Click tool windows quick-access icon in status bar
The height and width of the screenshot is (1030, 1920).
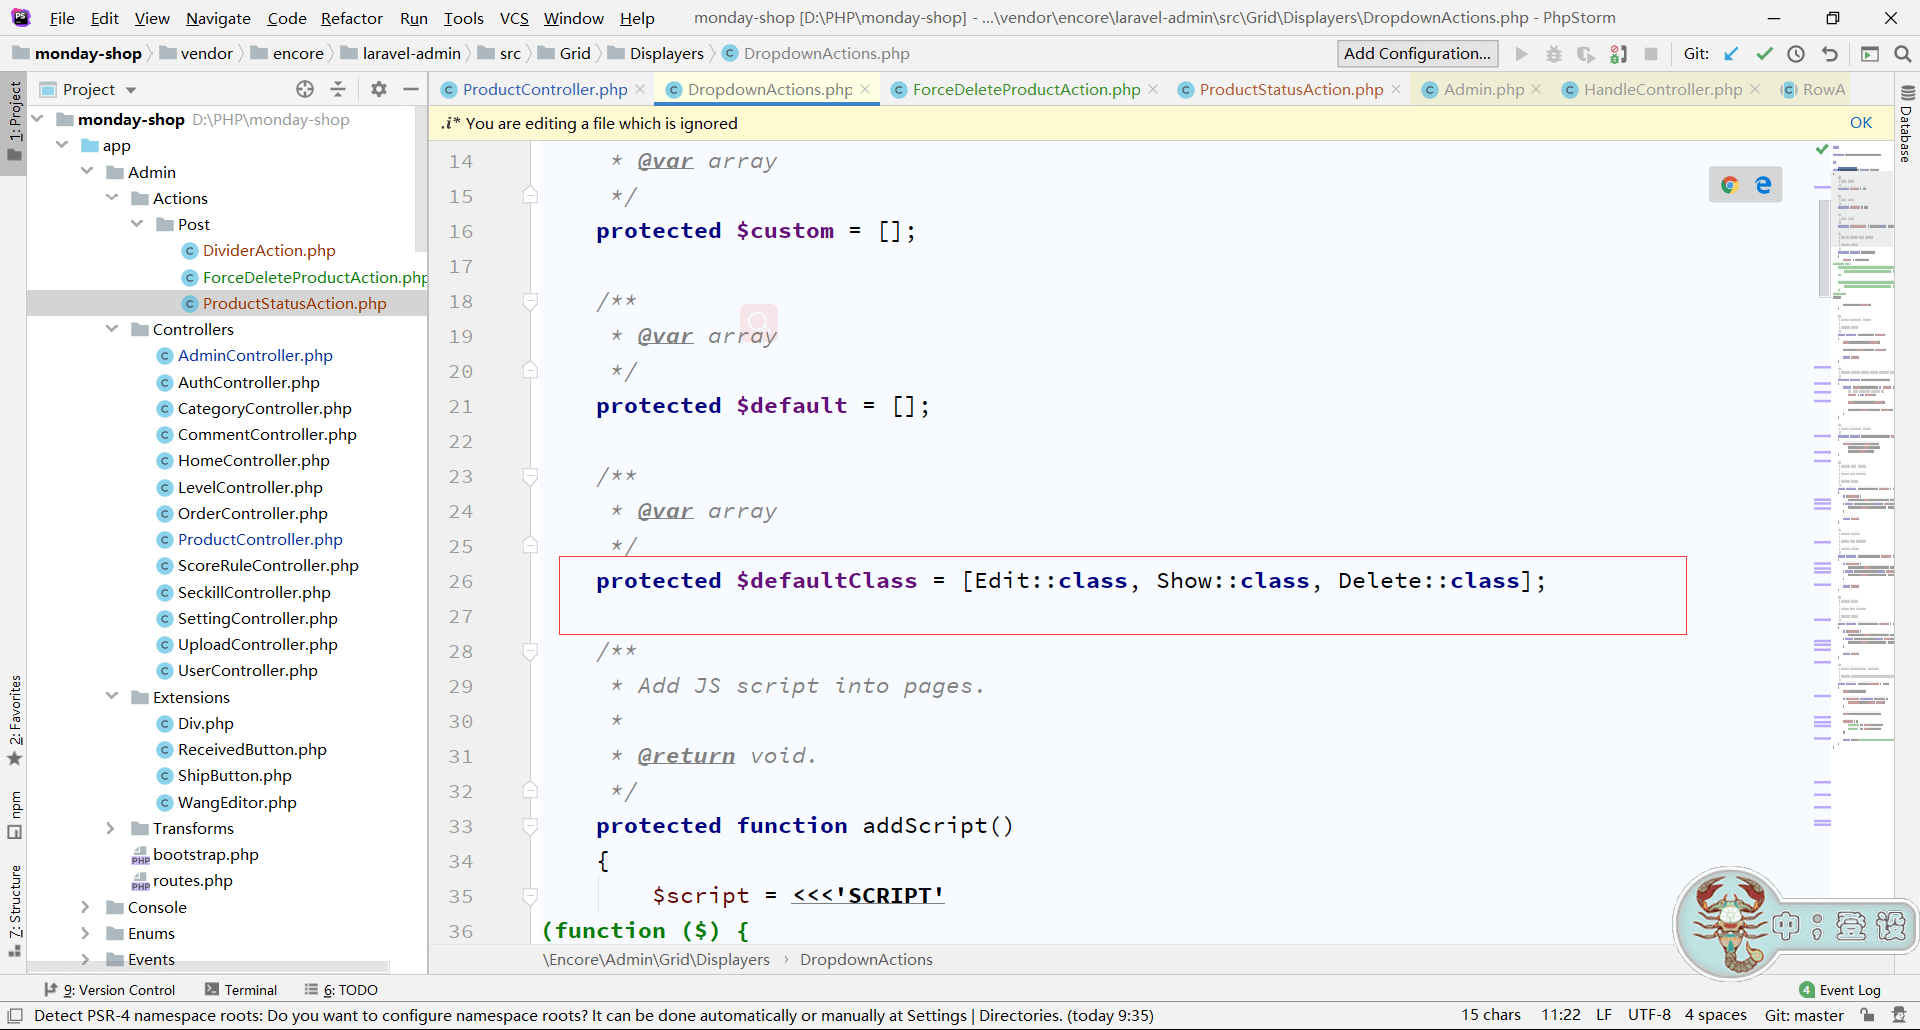15,1015
